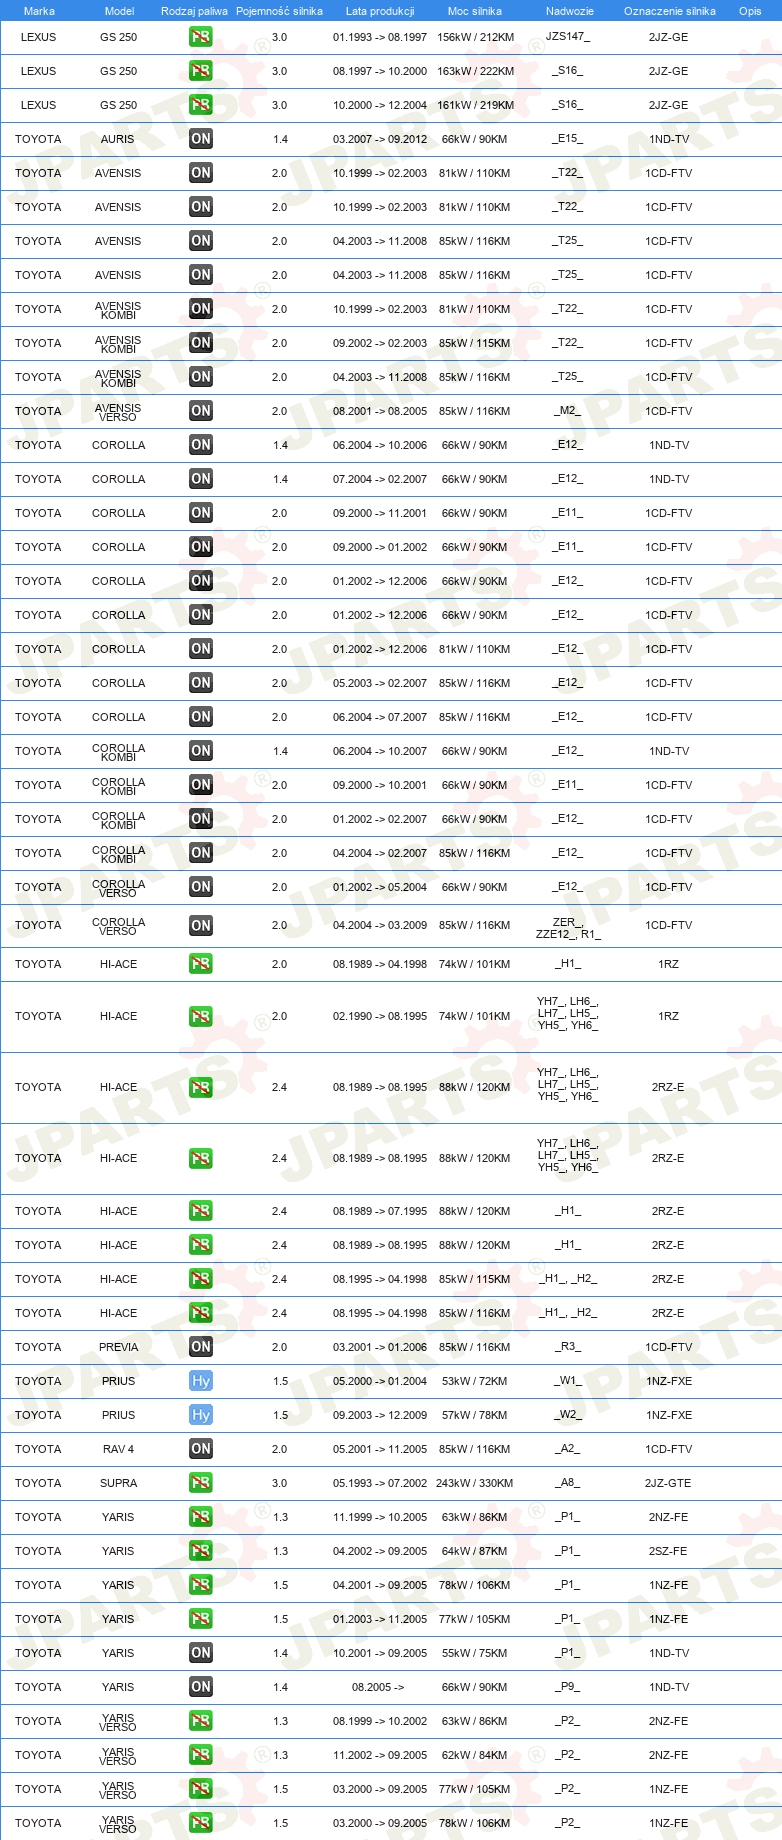Click the 53kW / 72KM power value
The width and height of the screenshot is (782, 1840).
[x=475, y=1381]
